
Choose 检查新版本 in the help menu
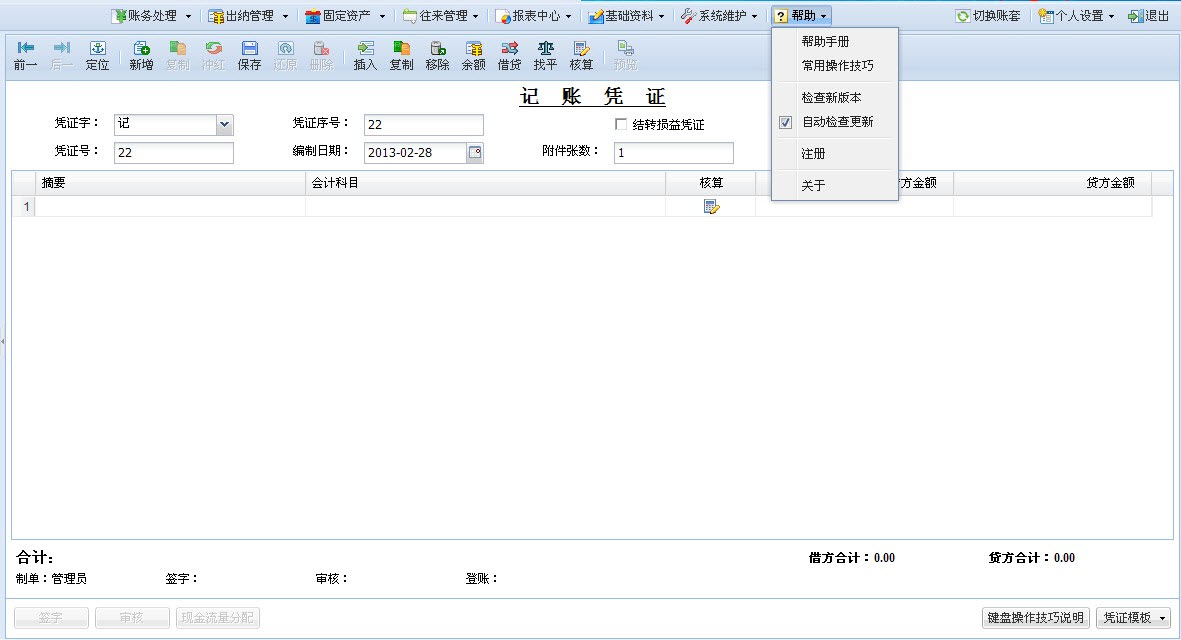point(831,98)
